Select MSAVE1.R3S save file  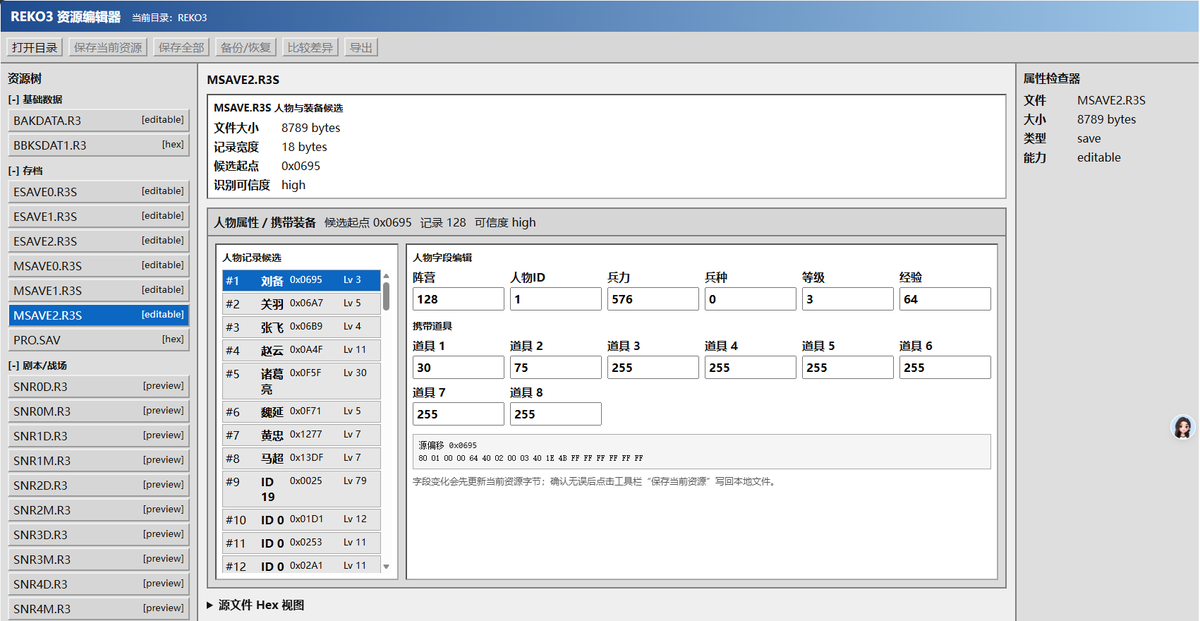tap(98, 290)
